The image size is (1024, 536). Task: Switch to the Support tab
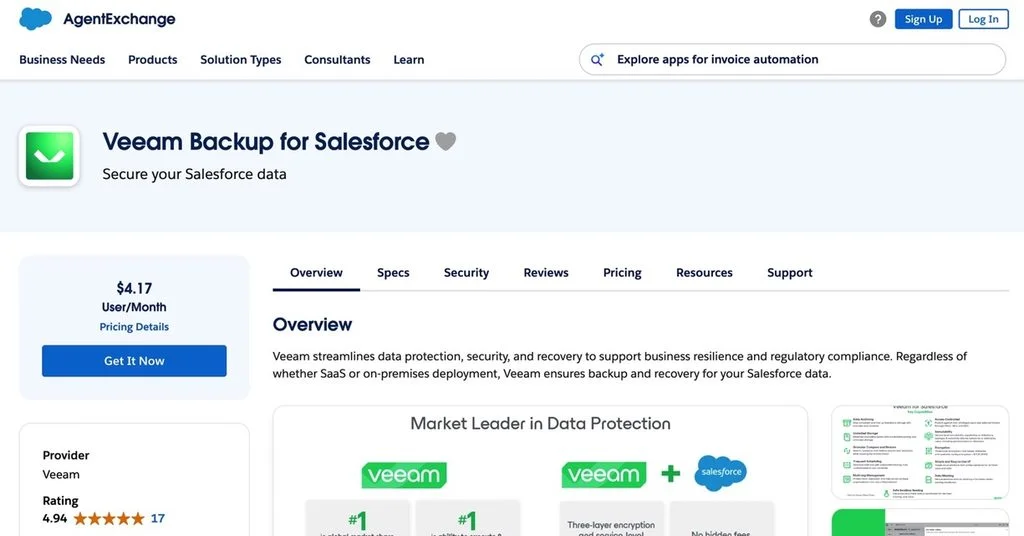[790, 273]
